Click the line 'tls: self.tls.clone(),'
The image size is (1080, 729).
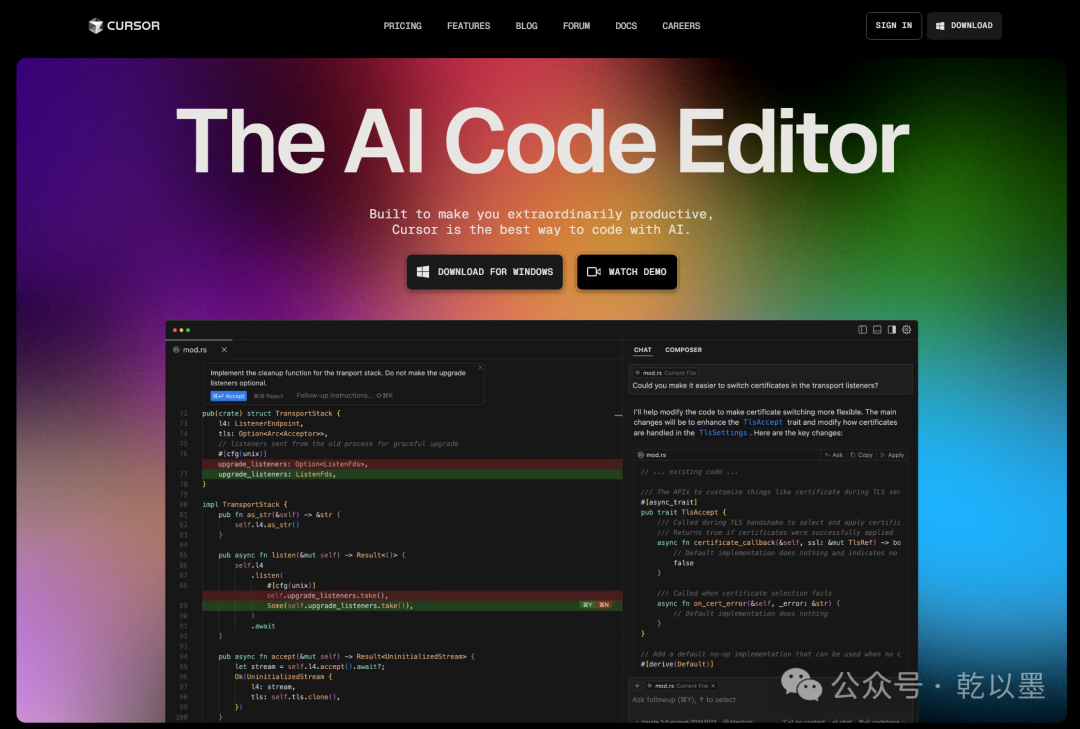[x=295, y=697]
